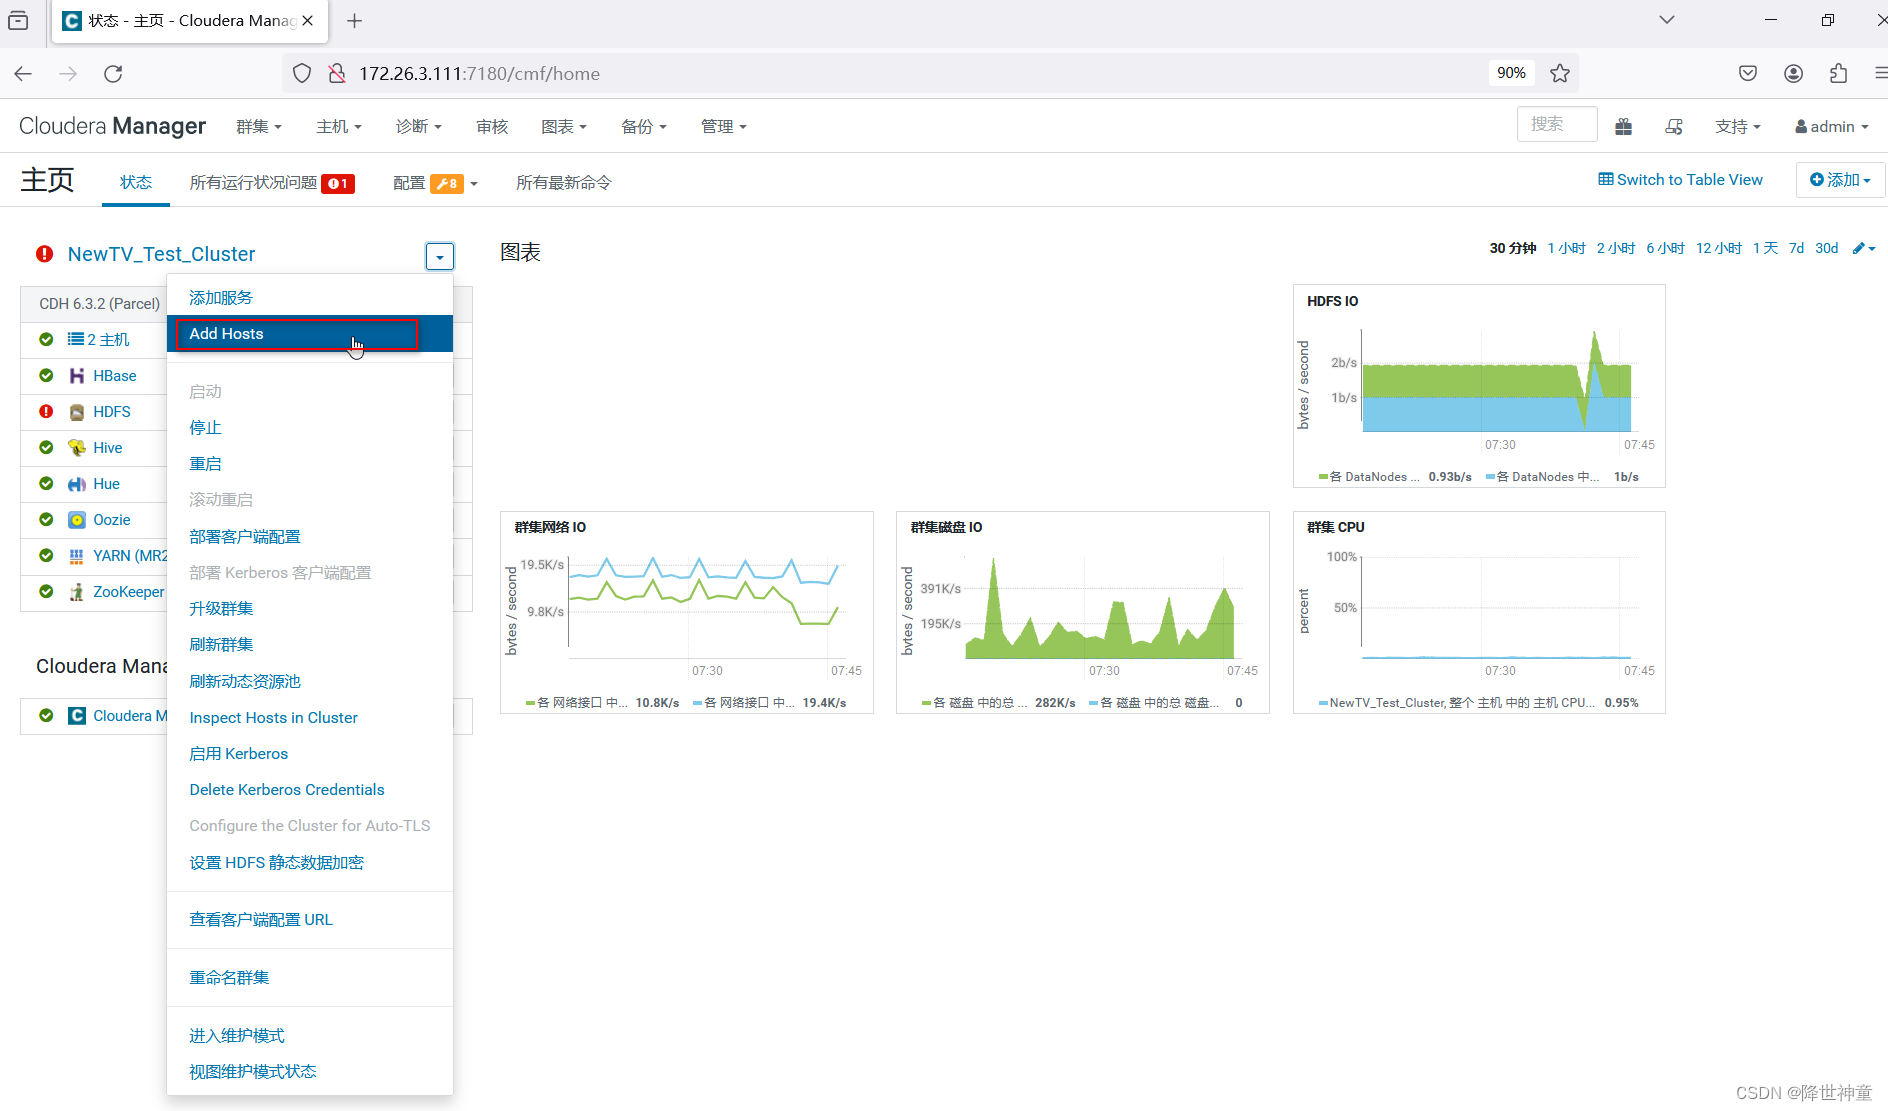Click Switch to Table View link
Viewport: 1888px width, 1111px height.
click(x=1680, y=180)
